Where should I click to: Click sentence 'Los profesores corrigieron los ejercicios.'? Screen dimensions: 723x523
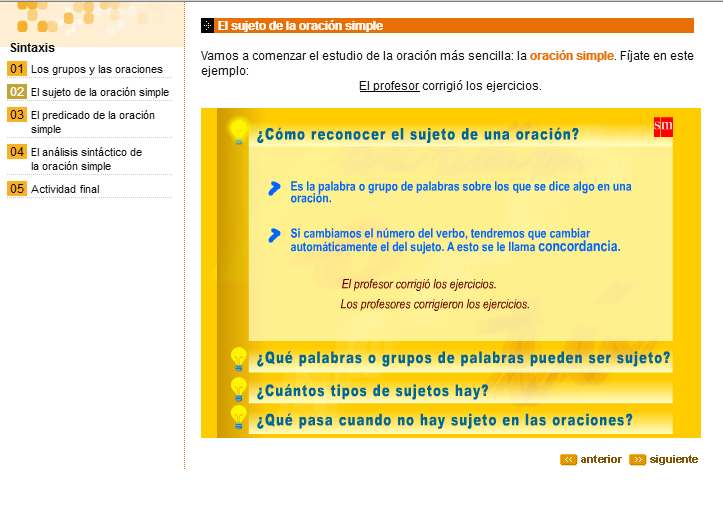(x=435, y=304)
